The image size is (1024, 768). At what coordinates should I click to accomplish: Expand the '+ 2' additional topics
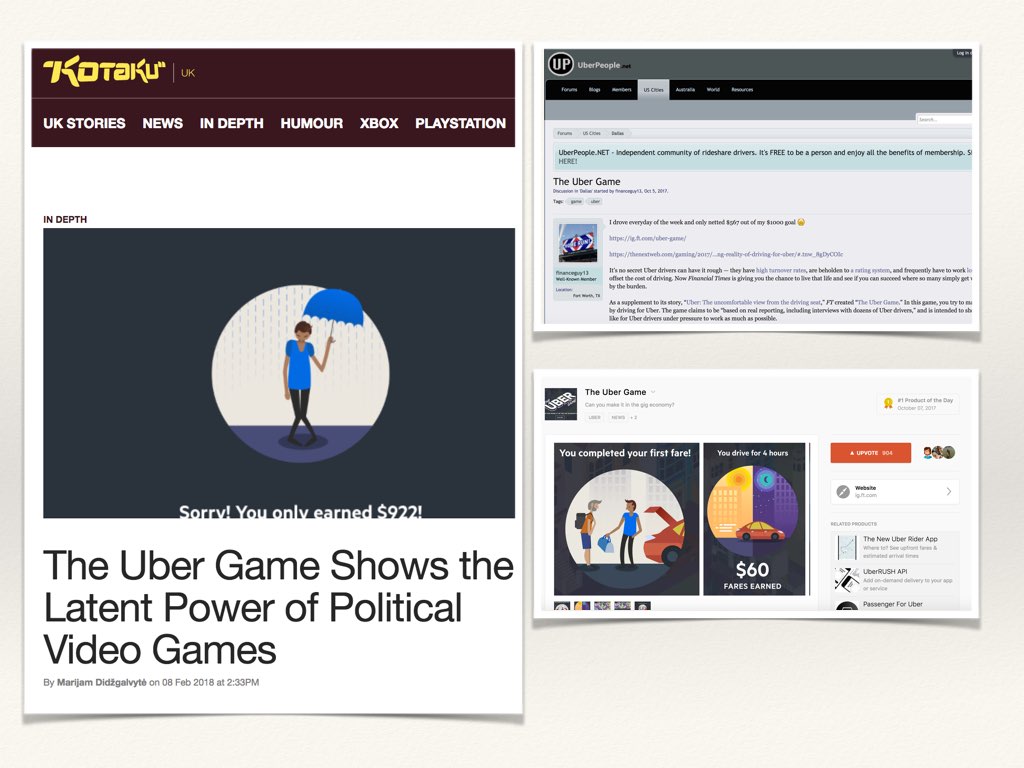[634, 417]
